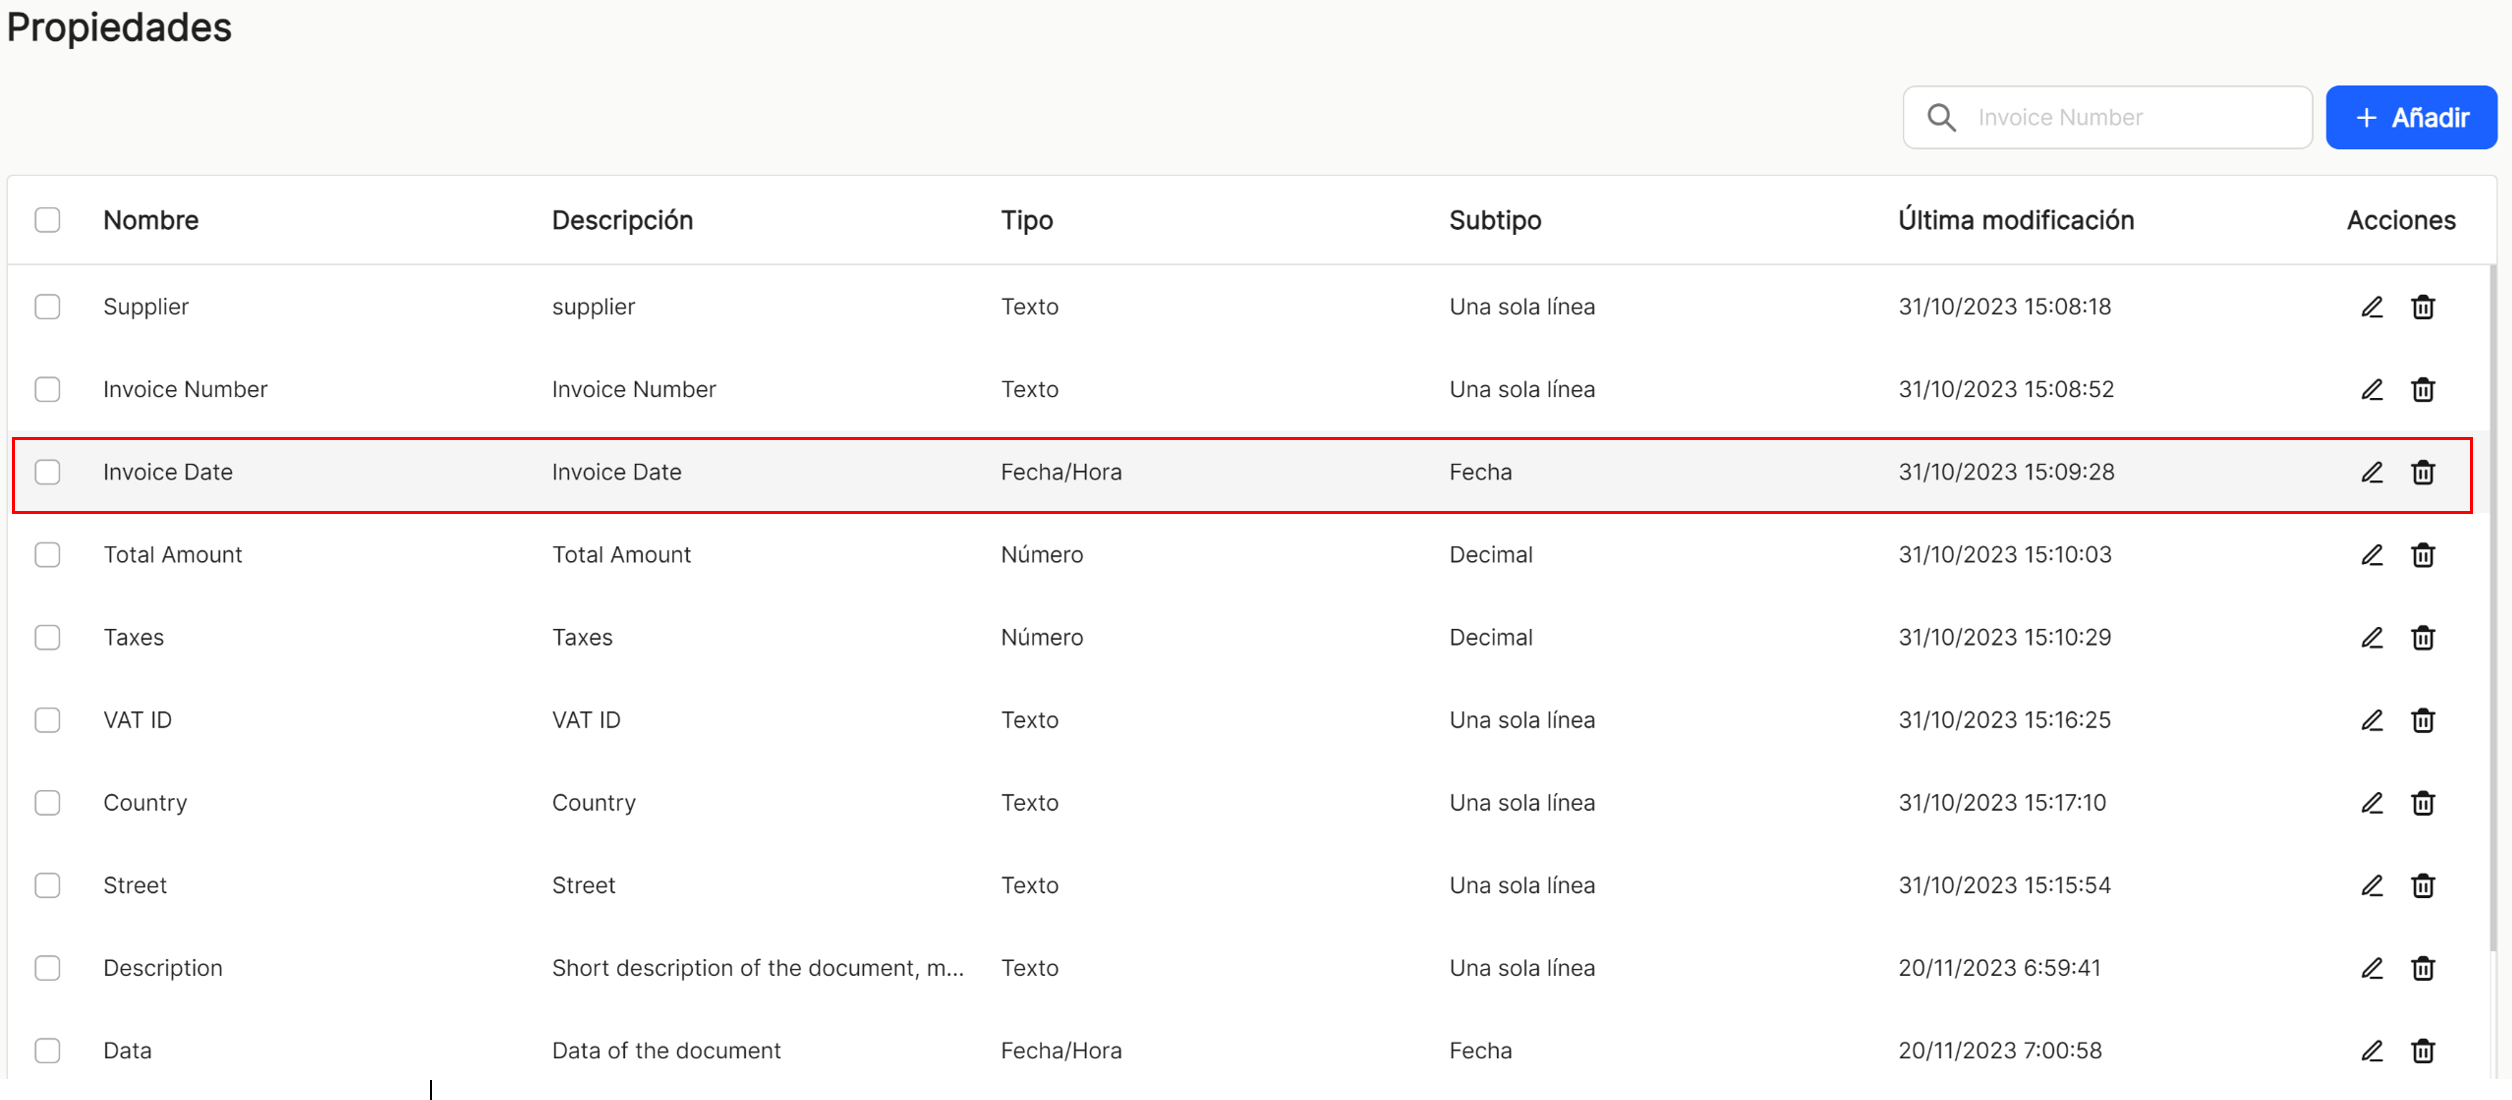This screenshot has width=2512, height=1100.
Task: Toggle the select-all checkbox in header
Action: click(47, 220)
